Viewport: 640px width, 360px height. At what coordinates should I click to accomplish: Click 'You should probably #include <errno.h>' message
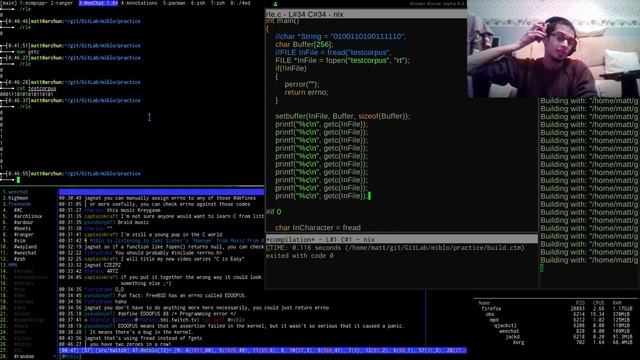(x=169, y=253)
